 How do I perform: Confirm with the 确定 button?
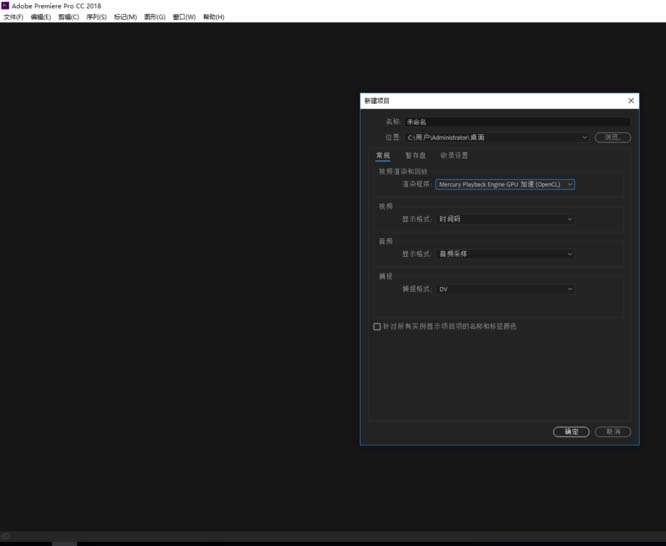(x=571, y=432)
